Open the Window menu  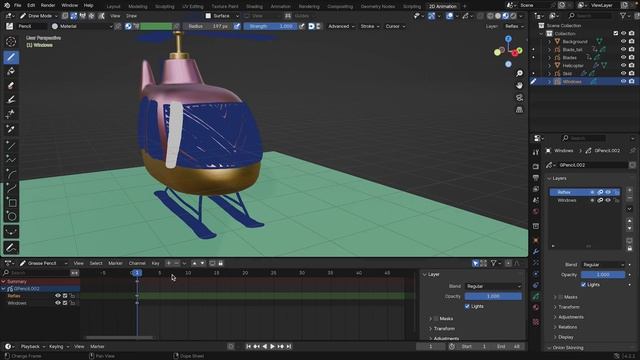[x=69, y=6]
